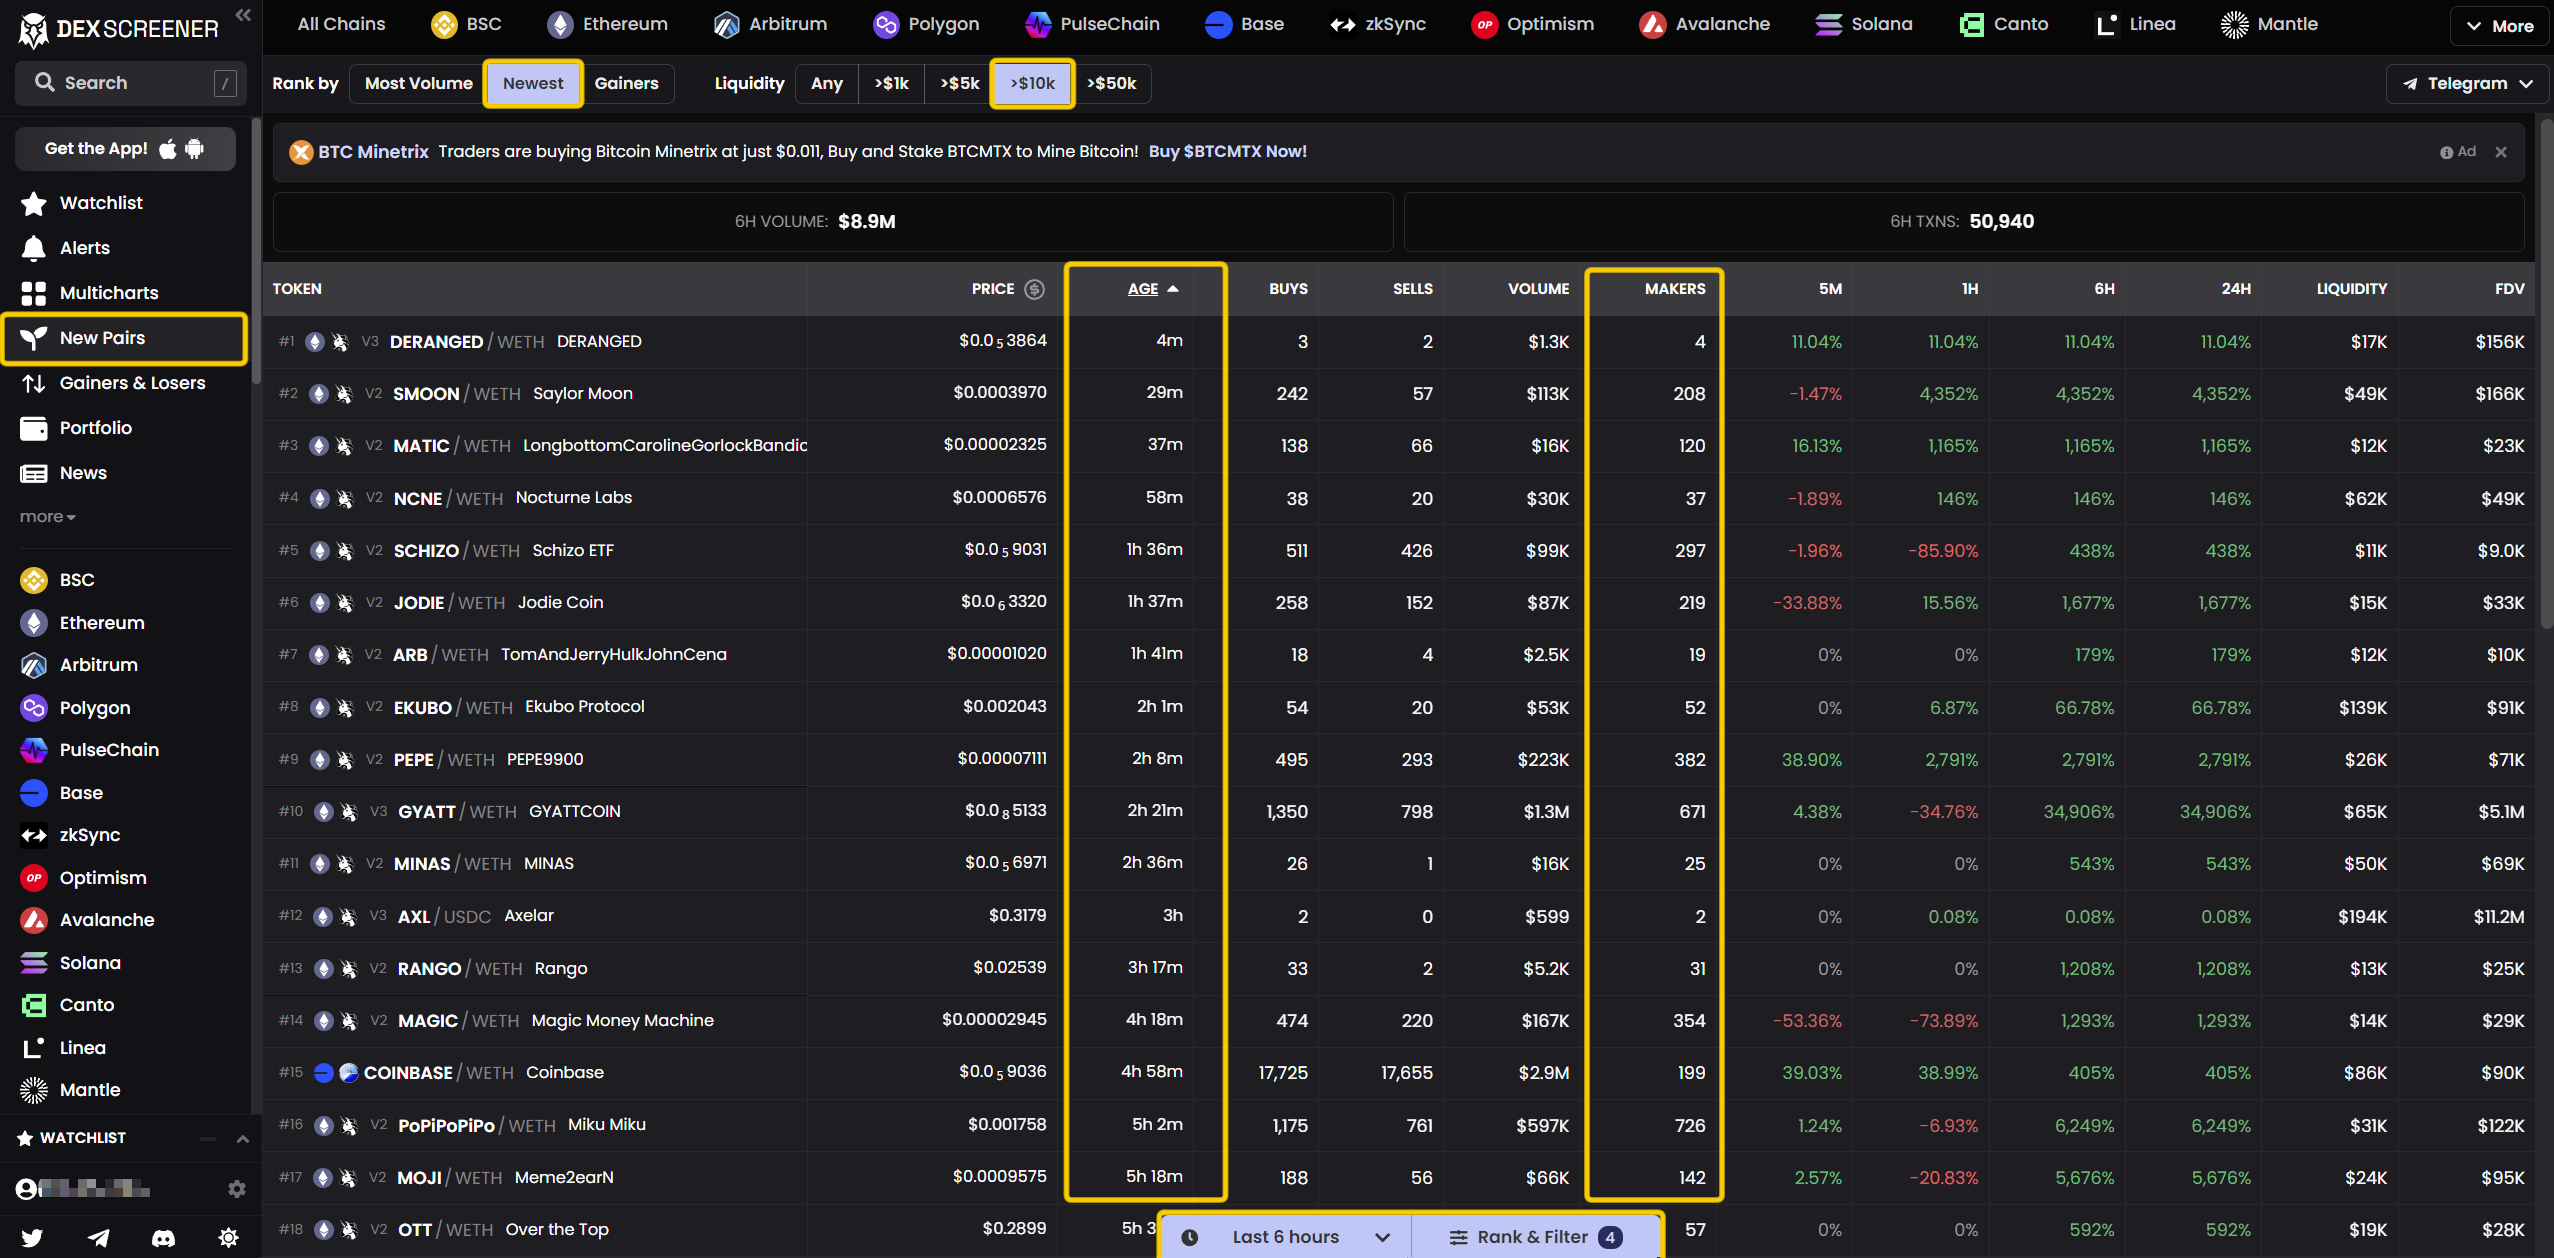Select the Arbitrum icon in sidebar

(x=33, y=665)
